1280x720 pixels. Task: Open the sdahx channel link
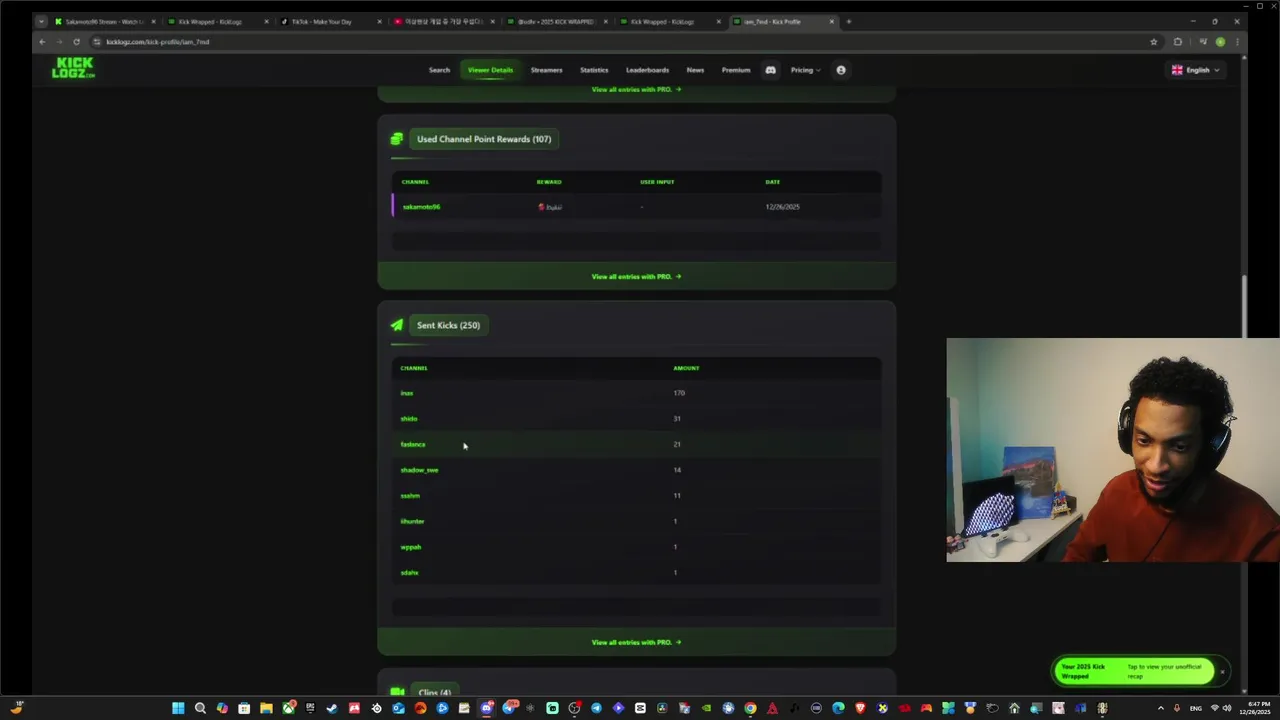click(x=409, y=573)
